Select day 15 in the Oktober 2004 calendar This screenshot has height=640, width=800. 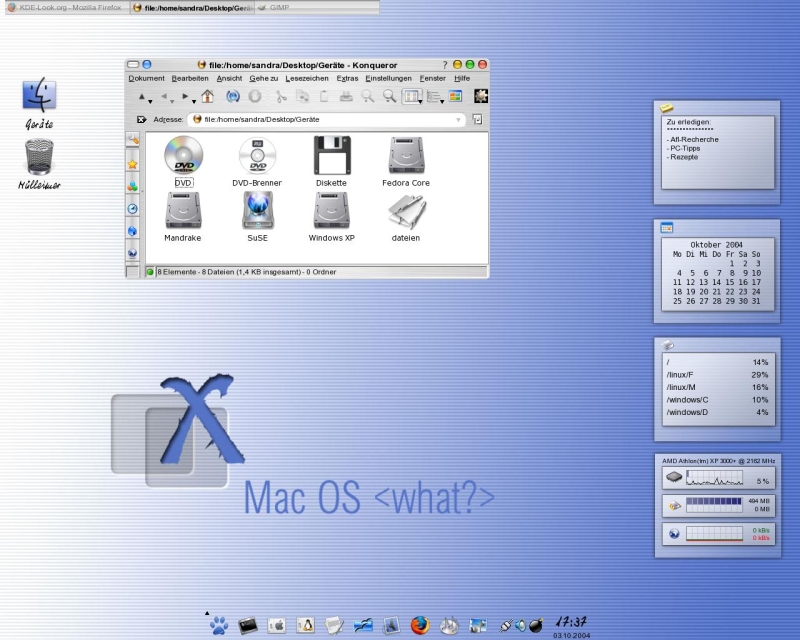(x=730, y=282)
